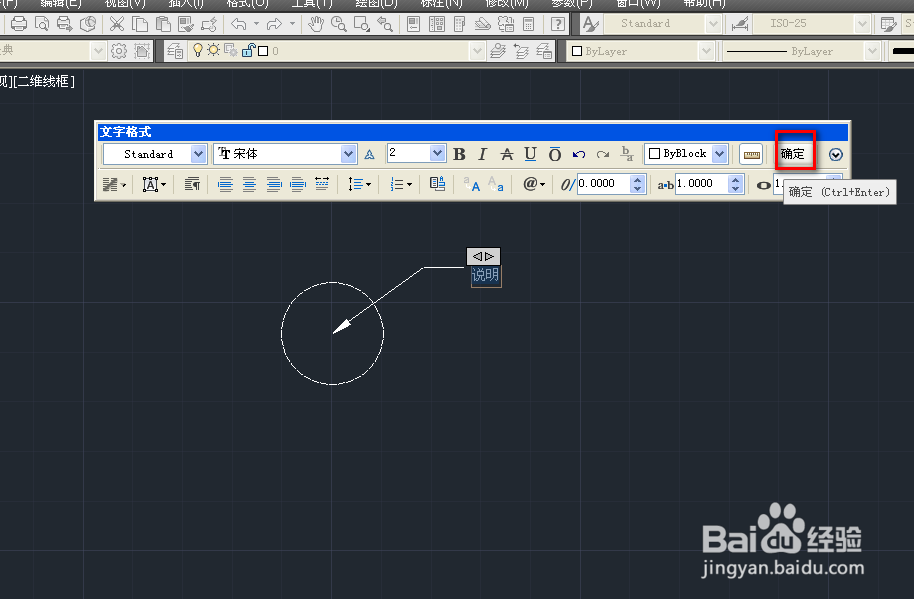Open the 宋体 font dropdown
The width and height of the screenshot is (914, 599).
(348, 154)
